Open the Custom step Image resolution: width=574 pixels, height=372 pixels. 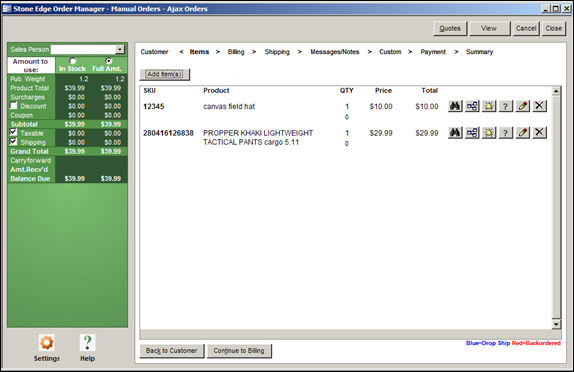[x=390, y=52]
